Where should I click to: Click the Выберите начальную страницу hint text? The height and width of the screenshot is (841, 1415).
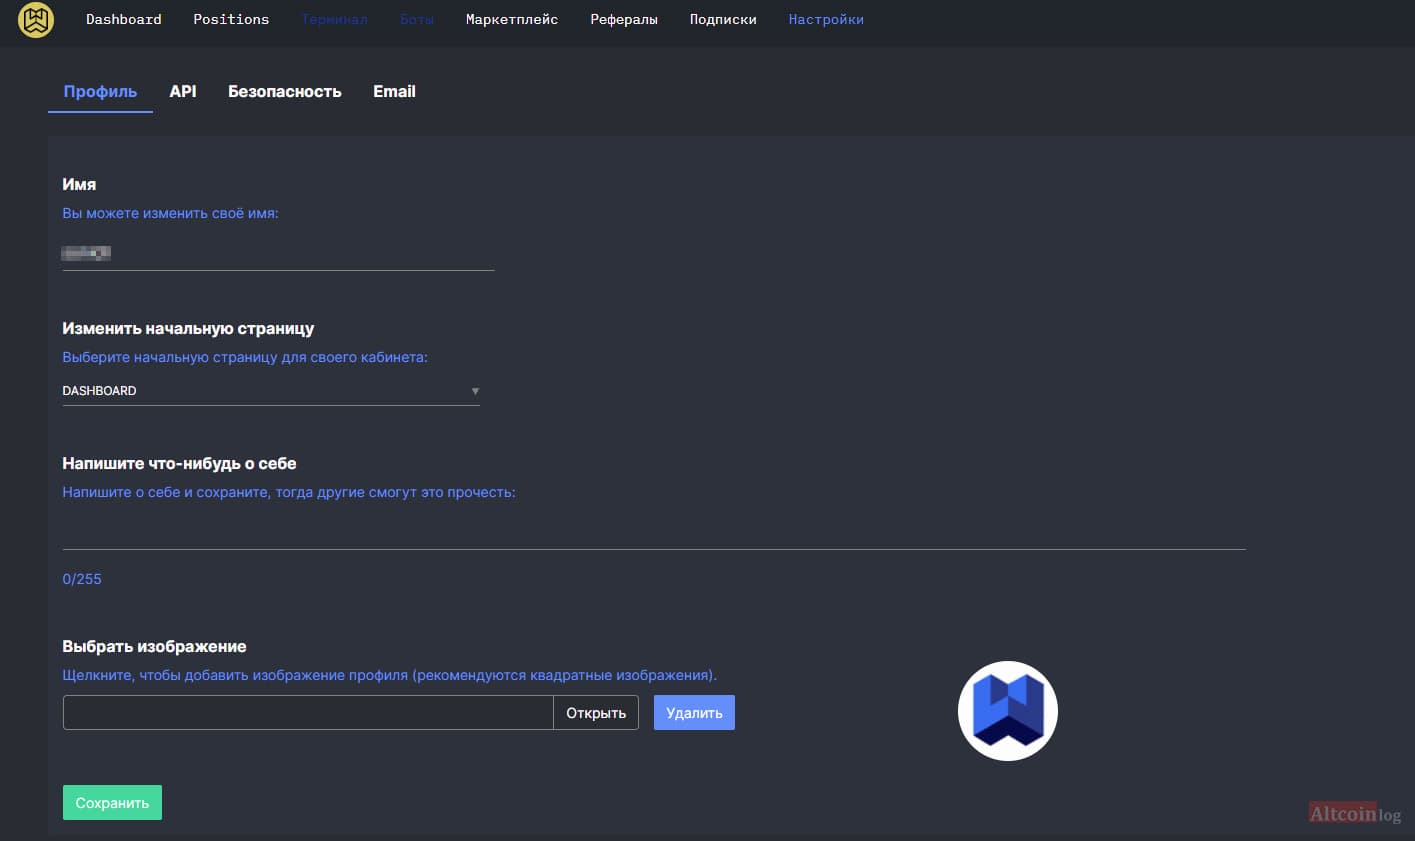(x=245, y=357)
